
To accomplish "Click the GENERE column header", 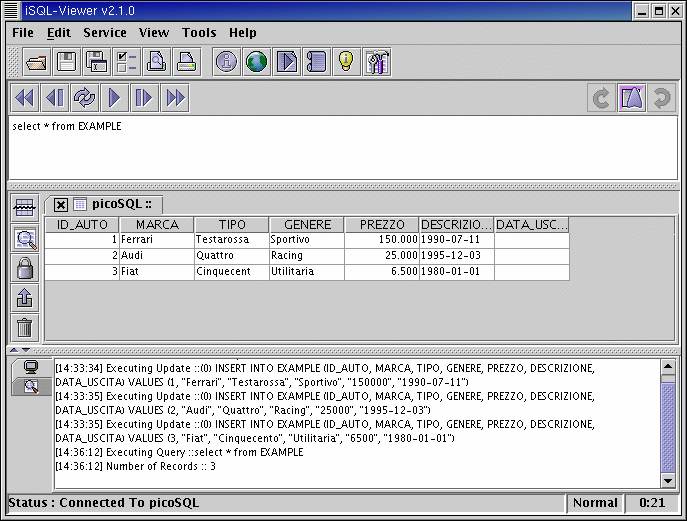I will tap(307, 225).
